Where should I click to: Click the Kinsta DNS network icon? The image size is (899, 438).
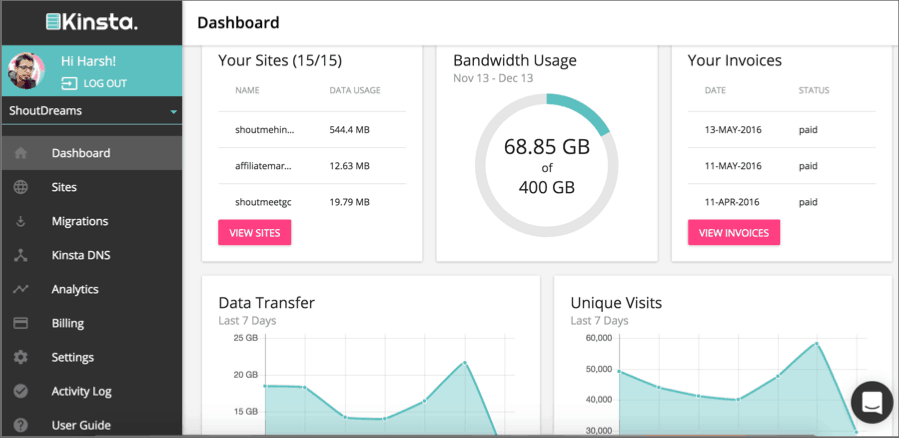pyautogui.click(x=21, y=255)
